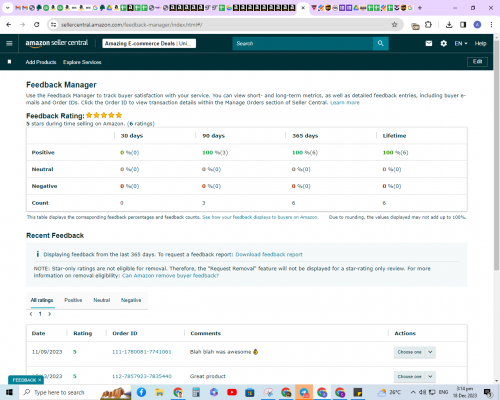Open the EN language dropdown
The width and height of the screenshot is (500, 400).
pos(461,43)
